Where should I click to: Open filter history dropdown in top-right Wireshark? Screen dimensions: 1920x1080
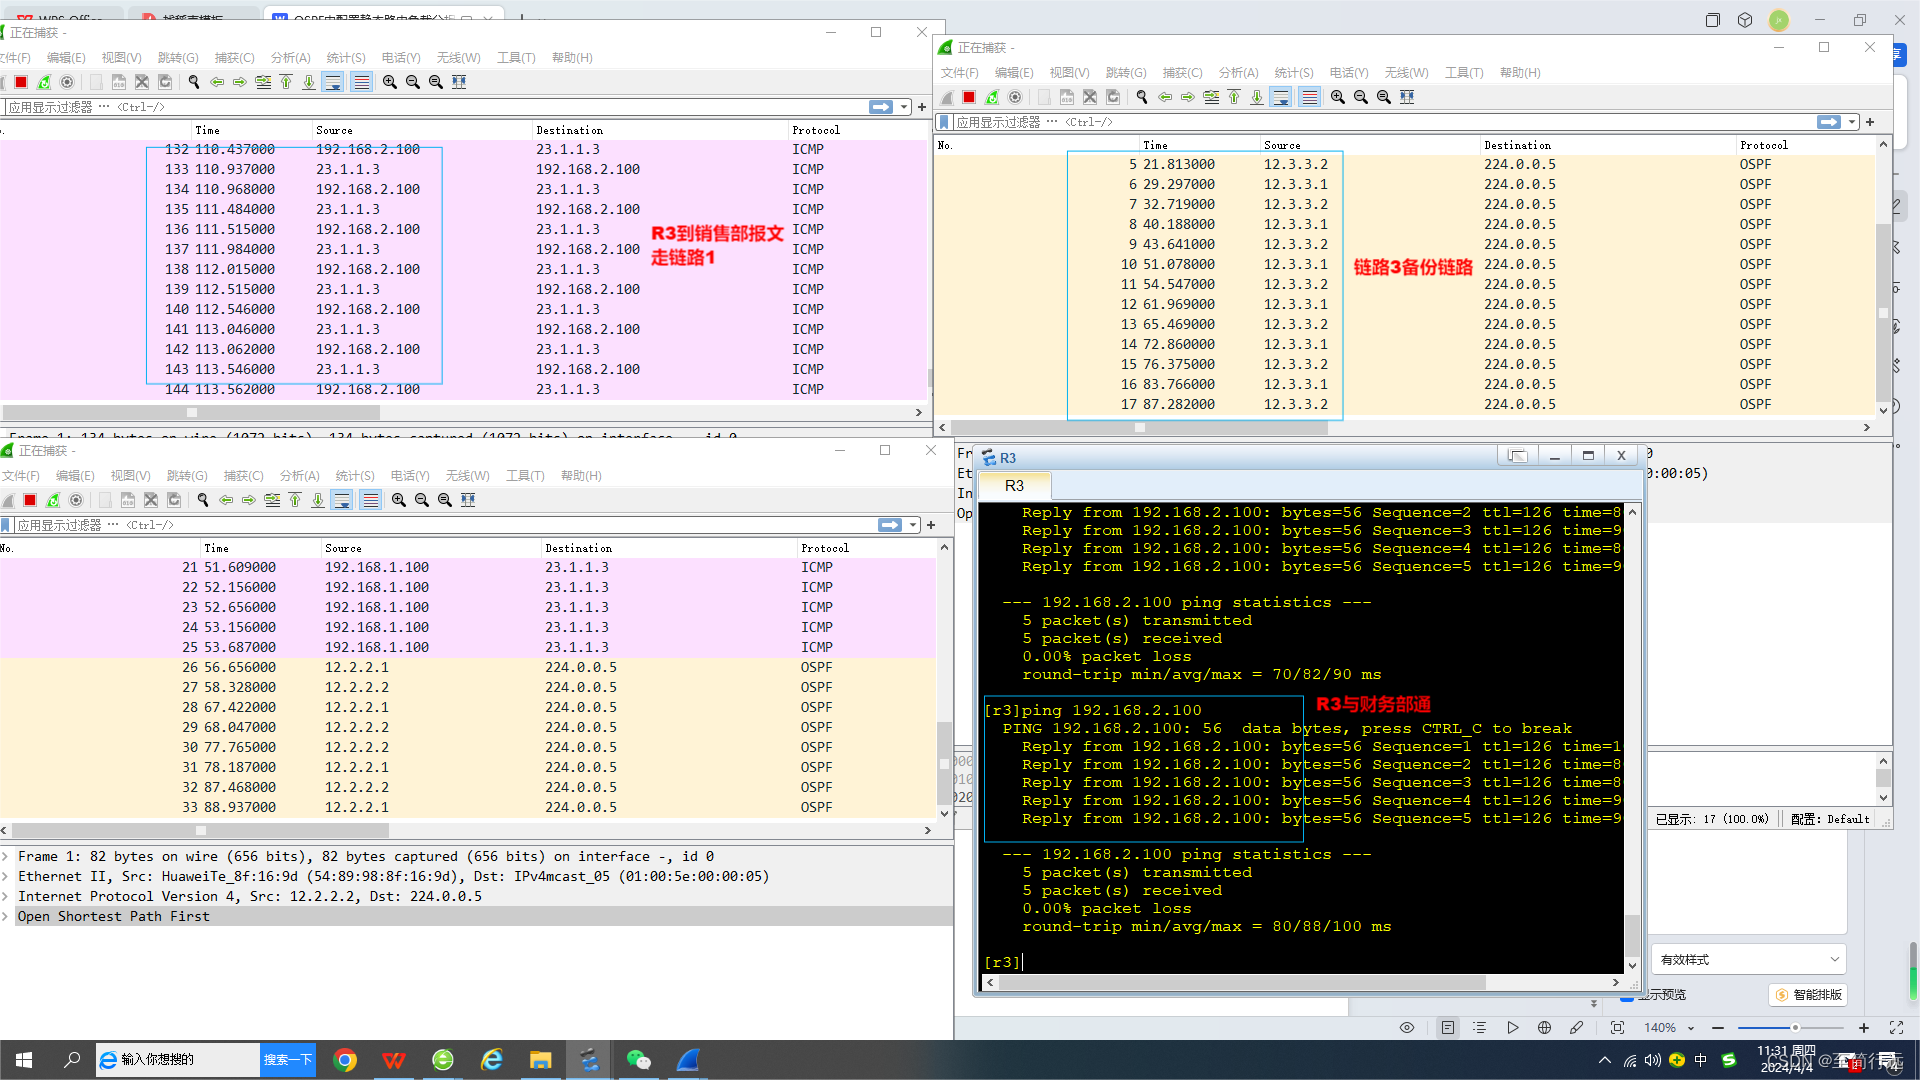tap(1852, 122)
